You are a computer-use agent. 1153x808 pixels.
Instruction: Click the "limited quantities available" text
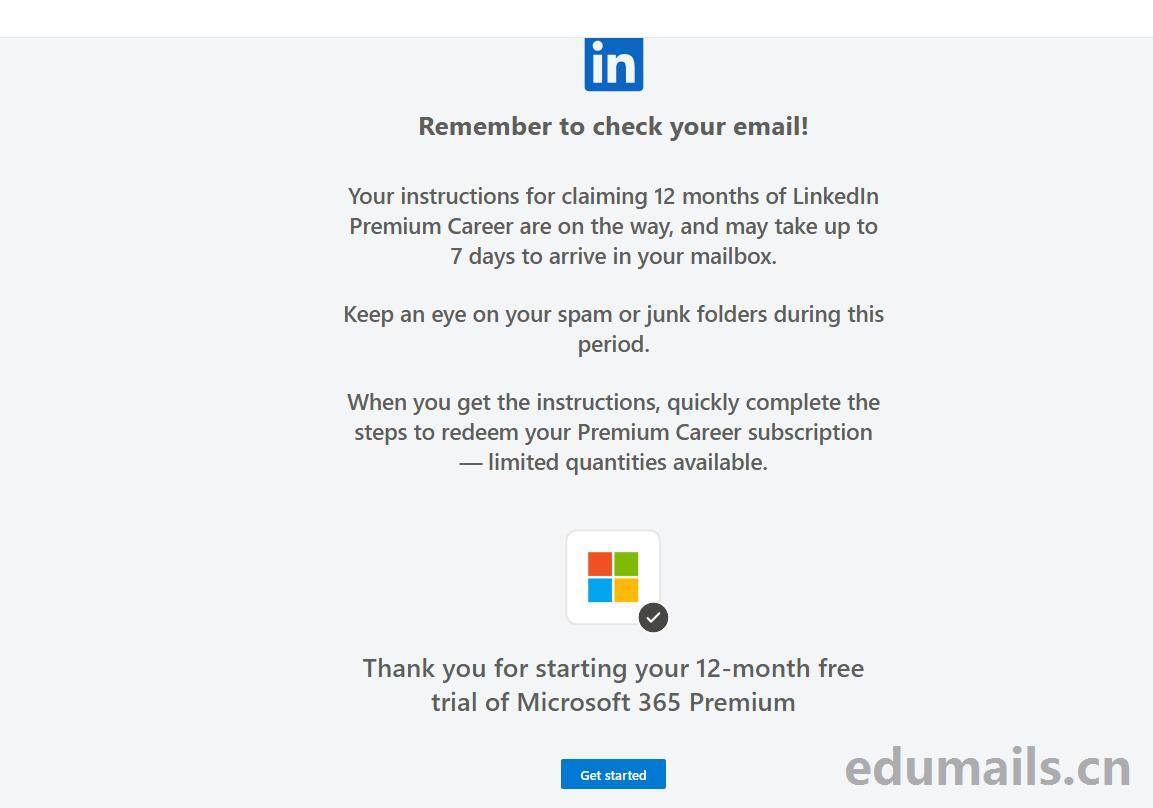[627, 462]
